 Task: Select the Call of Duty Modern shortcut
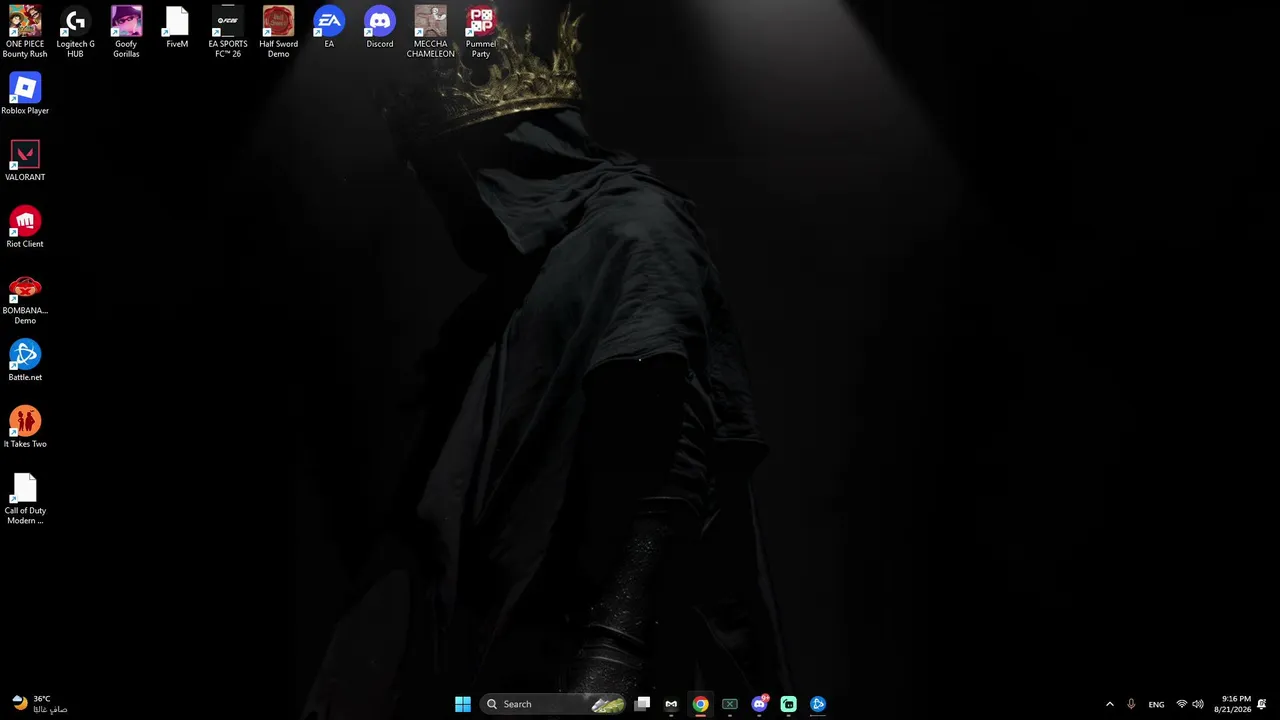(x=25, y=499)
